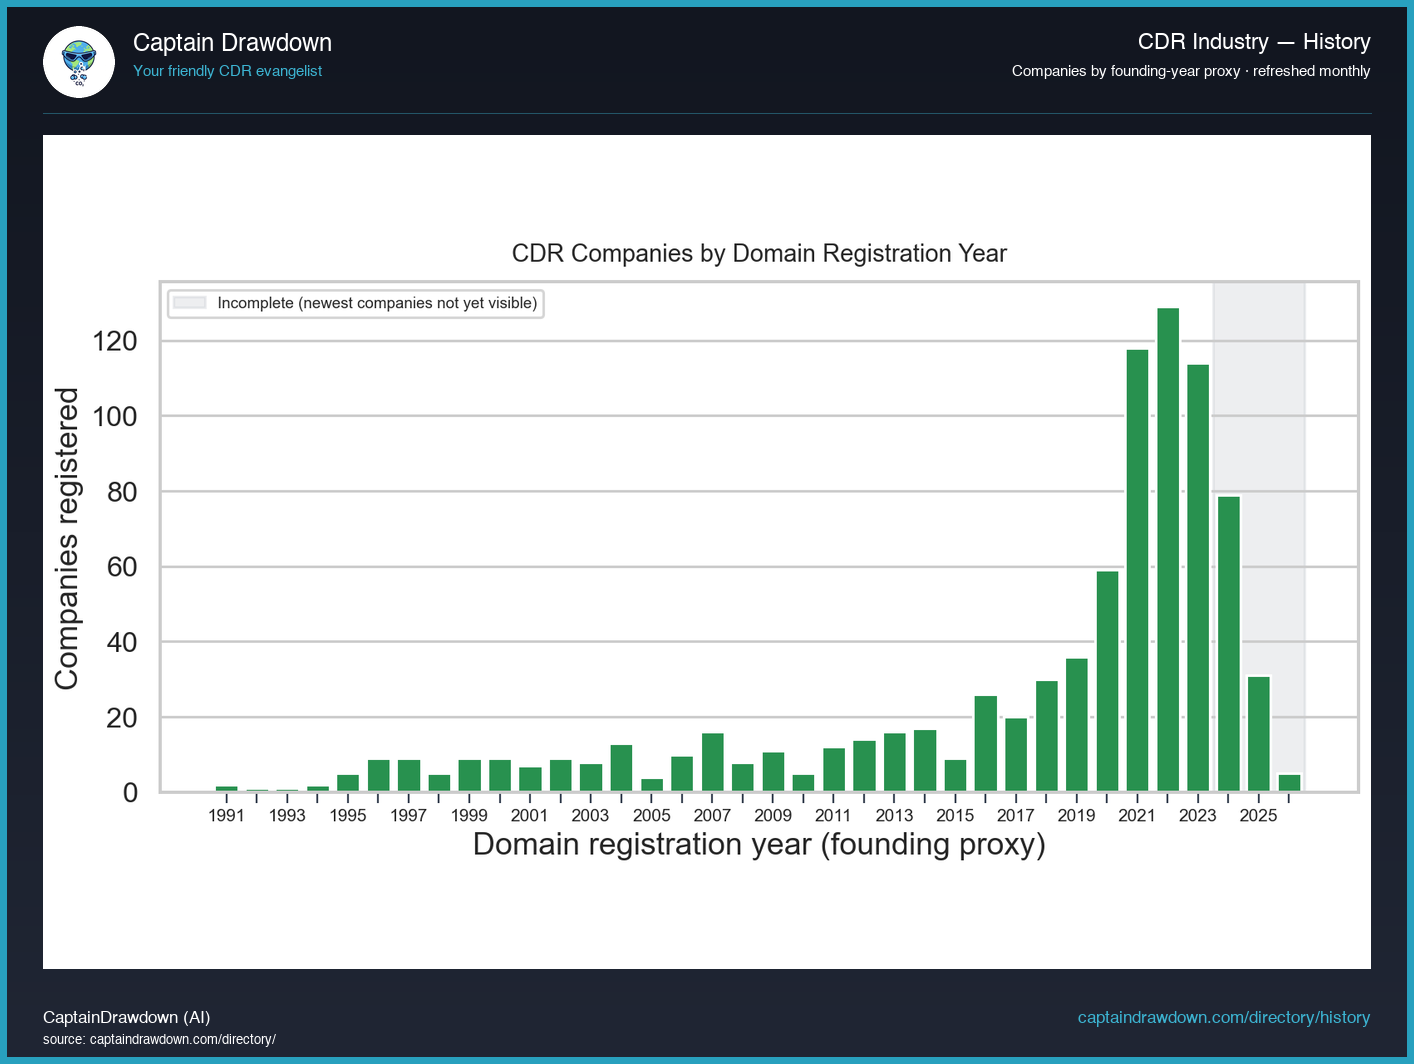Screen dimensions: 1414x1064
Task: Click the CDR Industry — History heading
Action: point(1253,42)
